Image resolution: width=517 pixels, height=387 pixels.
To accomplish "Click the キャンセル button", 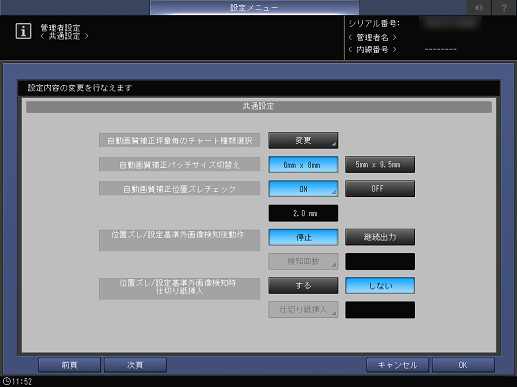I will (397, 365).
